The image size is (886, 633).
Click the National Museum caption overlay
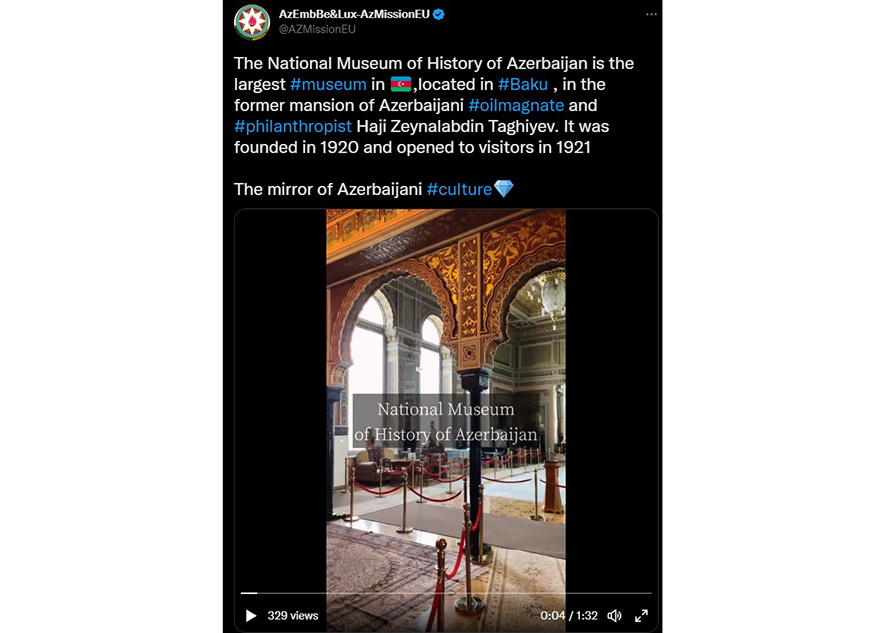point(446,422)
